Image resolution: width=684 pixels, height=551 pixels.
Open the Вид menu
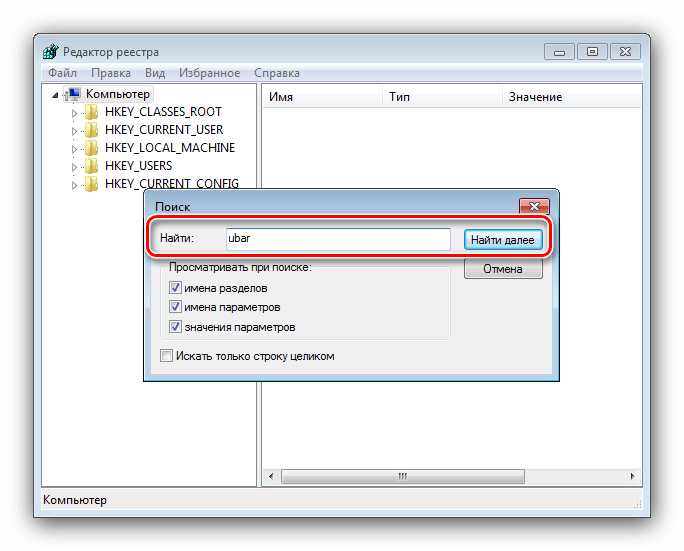click(155, 73)
